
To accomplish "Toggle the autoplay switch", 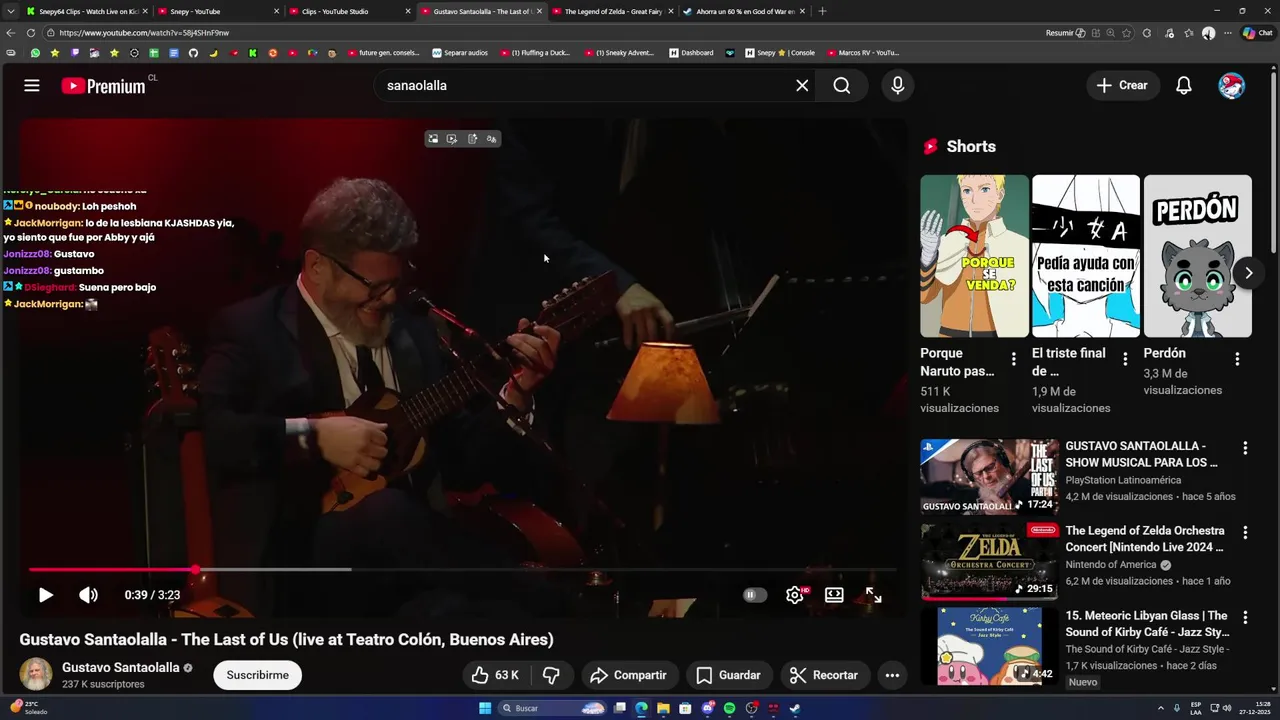I will (x=754, y=595).
